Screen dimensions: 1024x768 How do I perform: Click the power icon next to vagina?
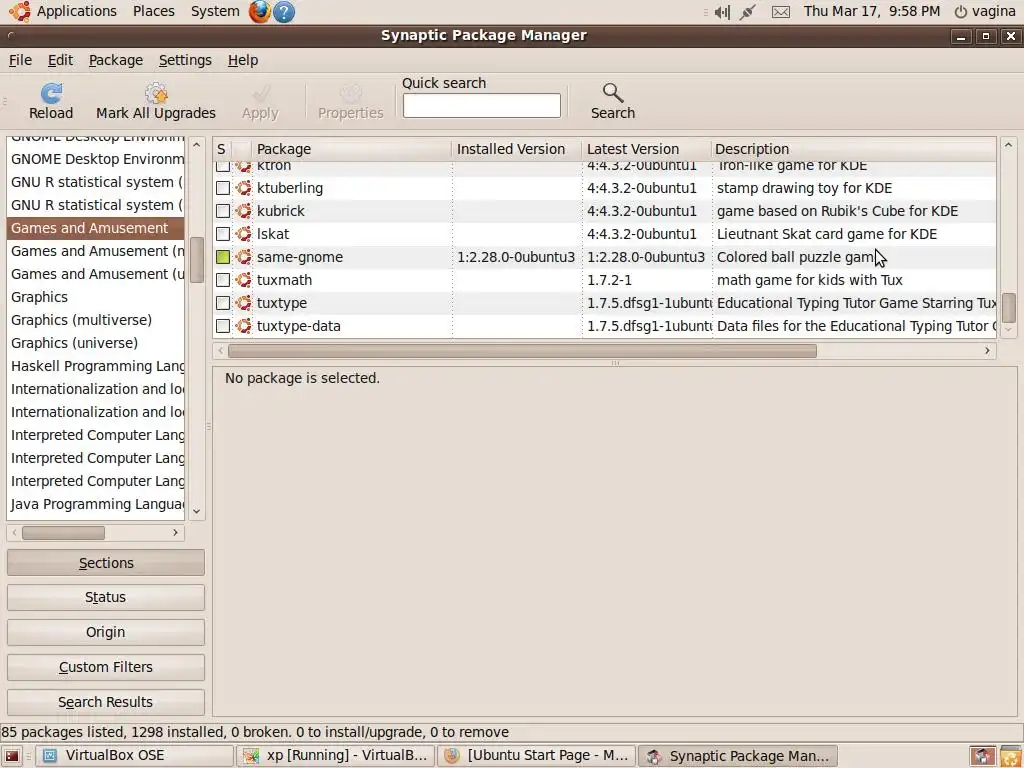960,12
